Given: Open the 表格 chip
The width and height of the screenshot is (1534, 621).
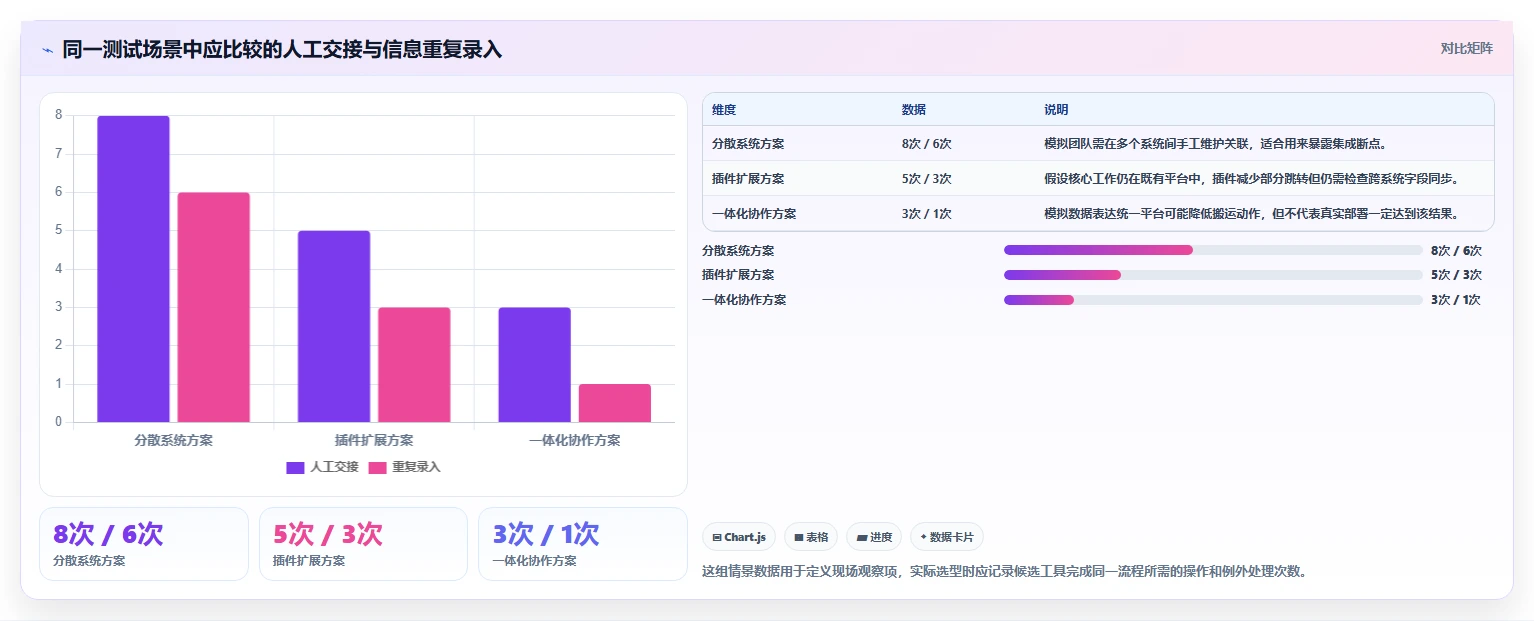Looking at the screenshot, I should (811, 537).
